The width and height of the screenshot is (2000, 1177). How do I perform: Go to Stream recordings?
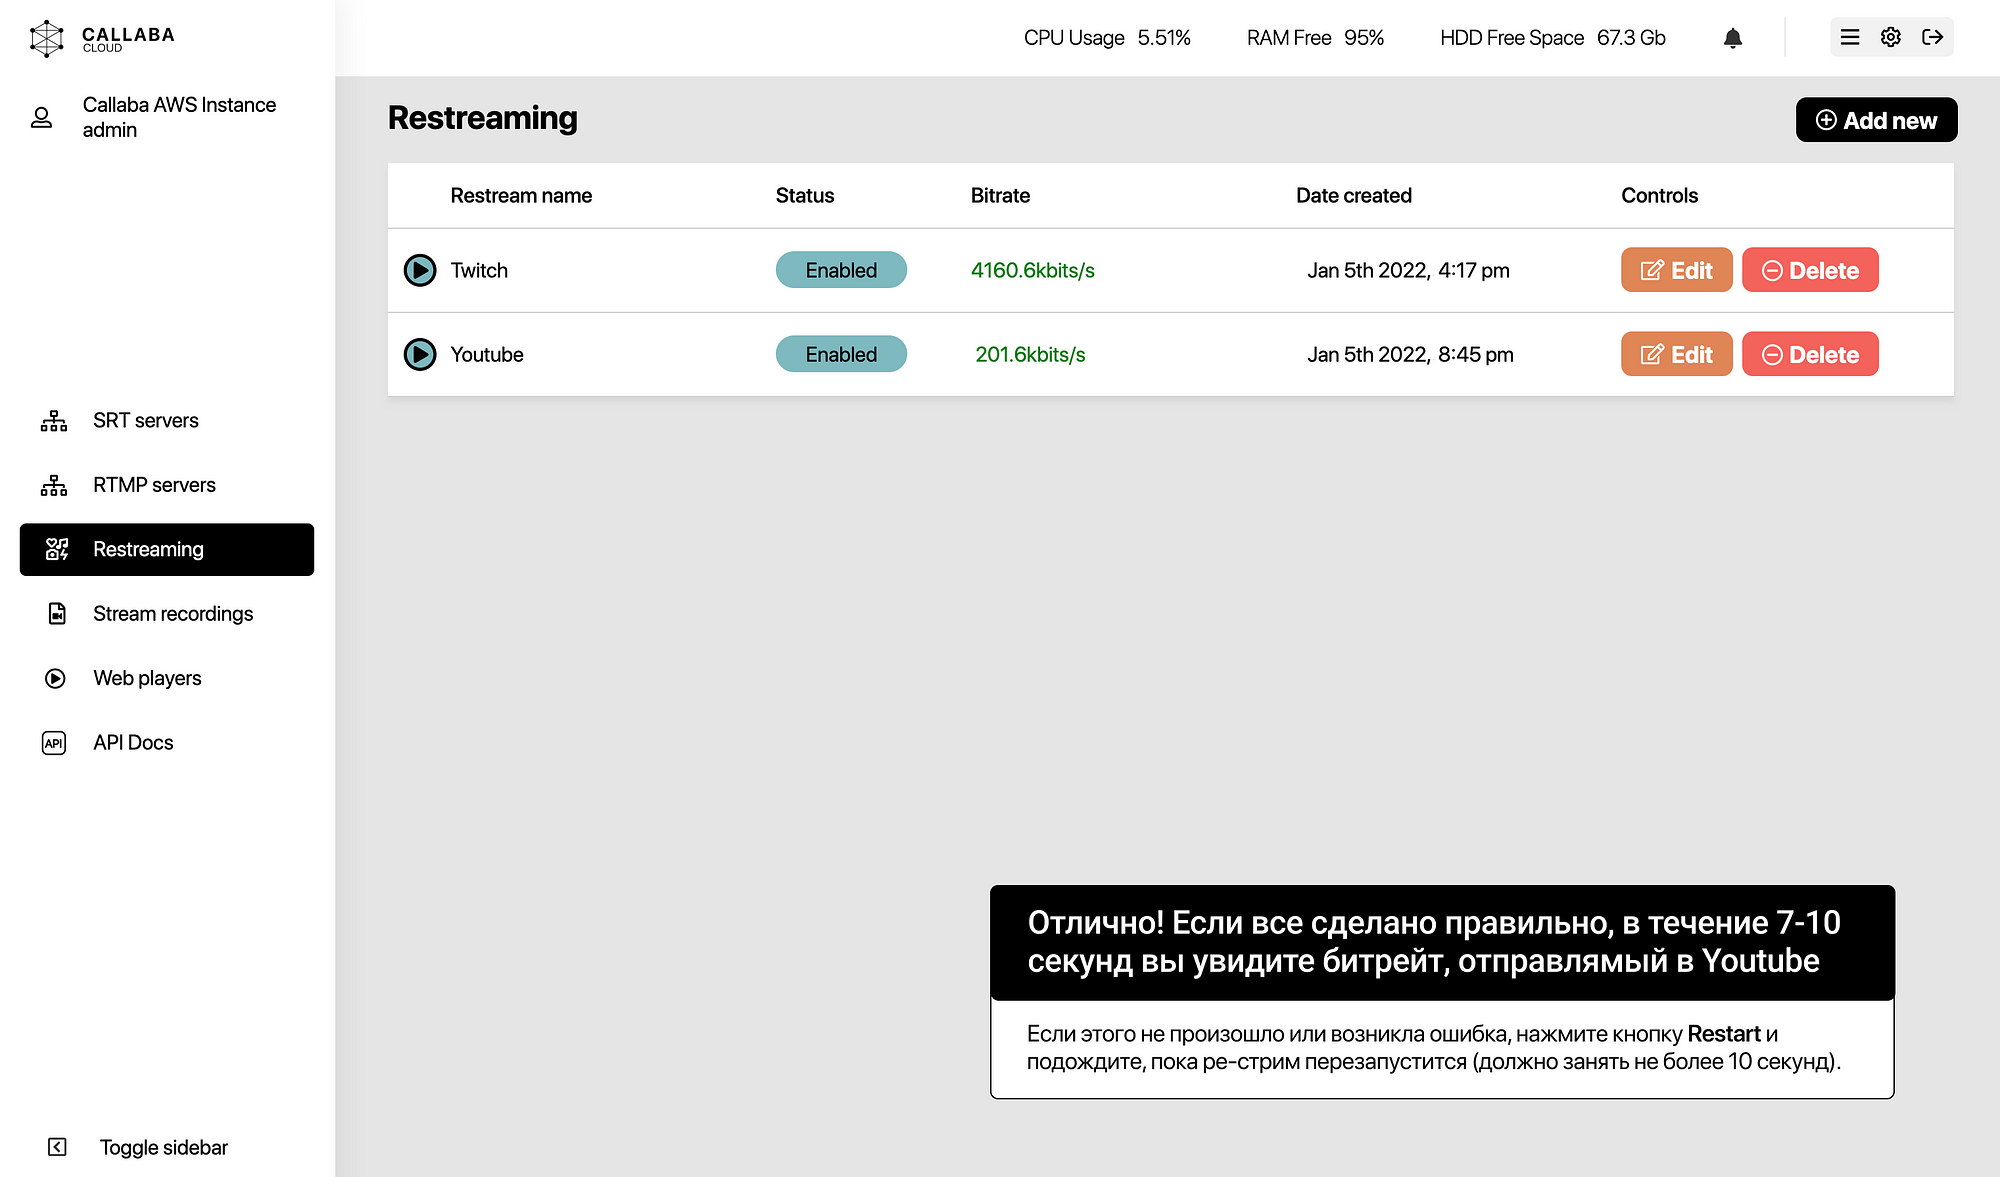(x=173, y=614)
